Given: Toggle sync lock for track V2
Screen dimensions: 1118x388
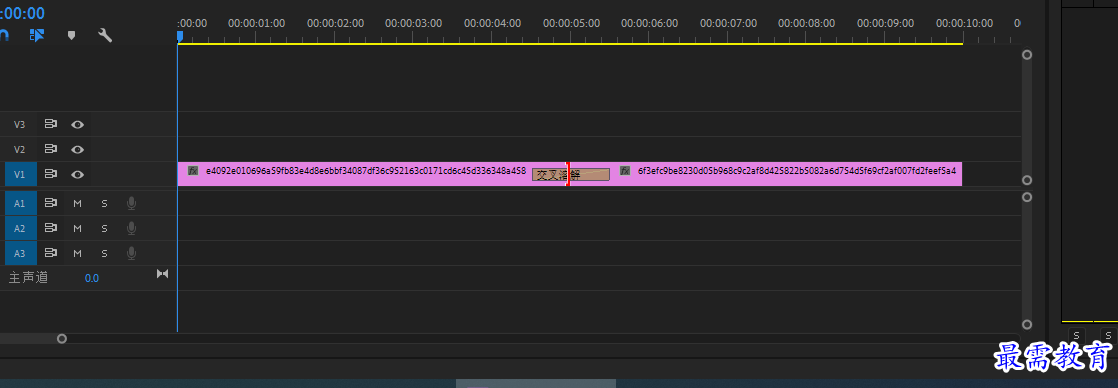Looking at the screenshot, I should [x=51, y=149].
